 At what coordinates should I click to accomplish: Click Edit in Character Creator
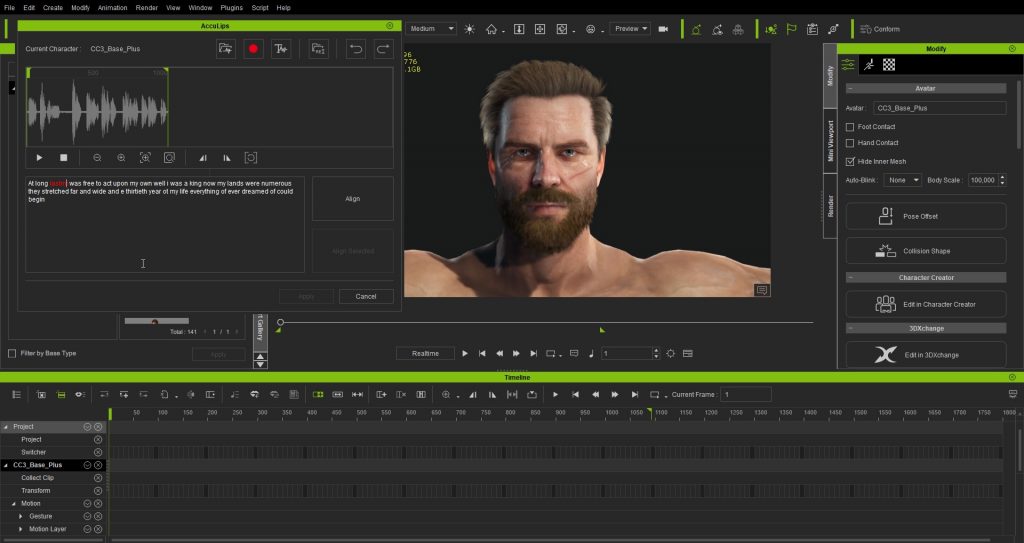[x=925, y=304]
